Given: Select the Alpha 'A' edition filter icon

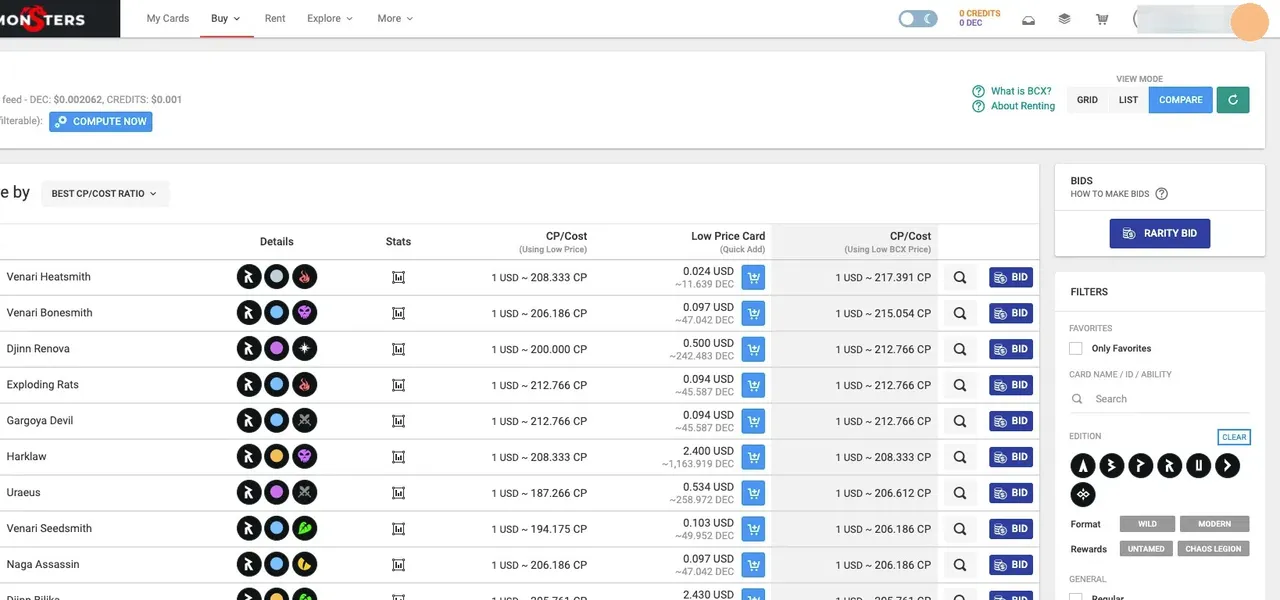Looking at the screenshot, I should tap(1083, 465).
